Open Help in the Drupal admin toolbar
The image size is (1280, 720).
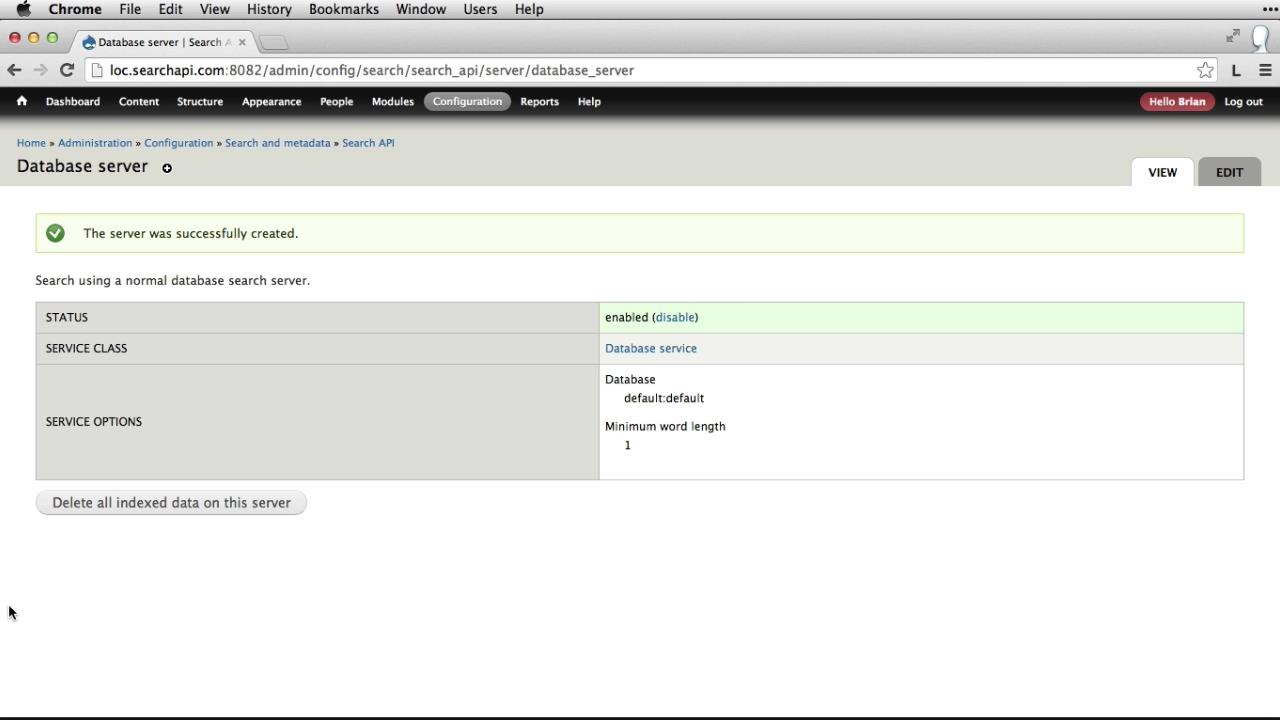click(589, 101)
